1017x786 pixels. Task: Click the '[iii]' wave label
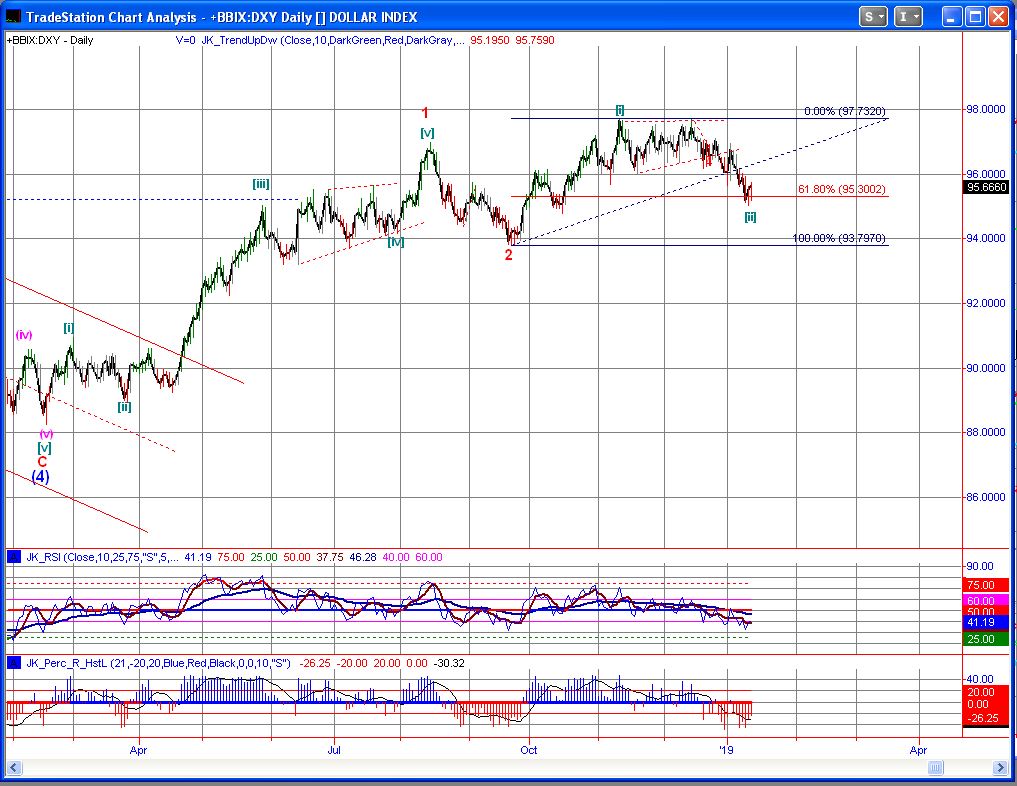(261, 184)
